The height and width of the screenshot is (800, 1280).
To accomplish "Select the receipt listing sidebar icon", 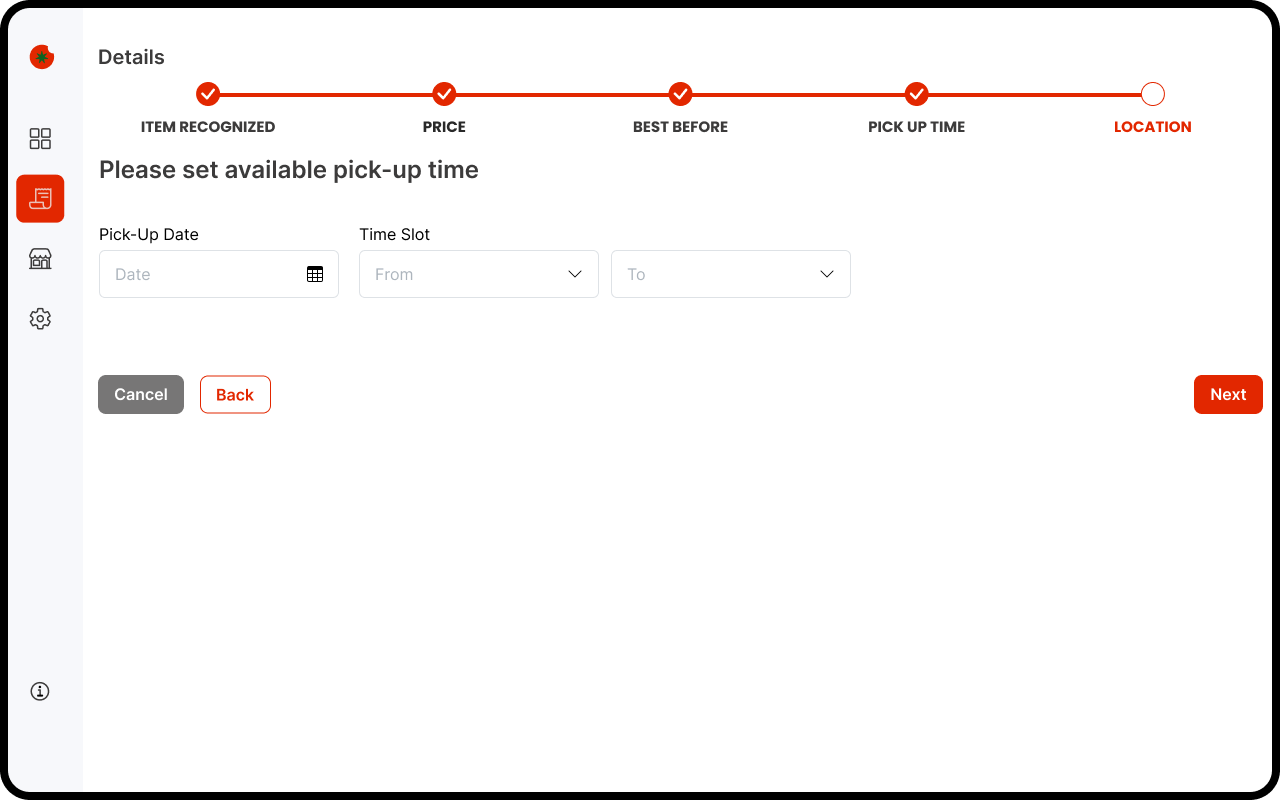I will coord(40,199).
